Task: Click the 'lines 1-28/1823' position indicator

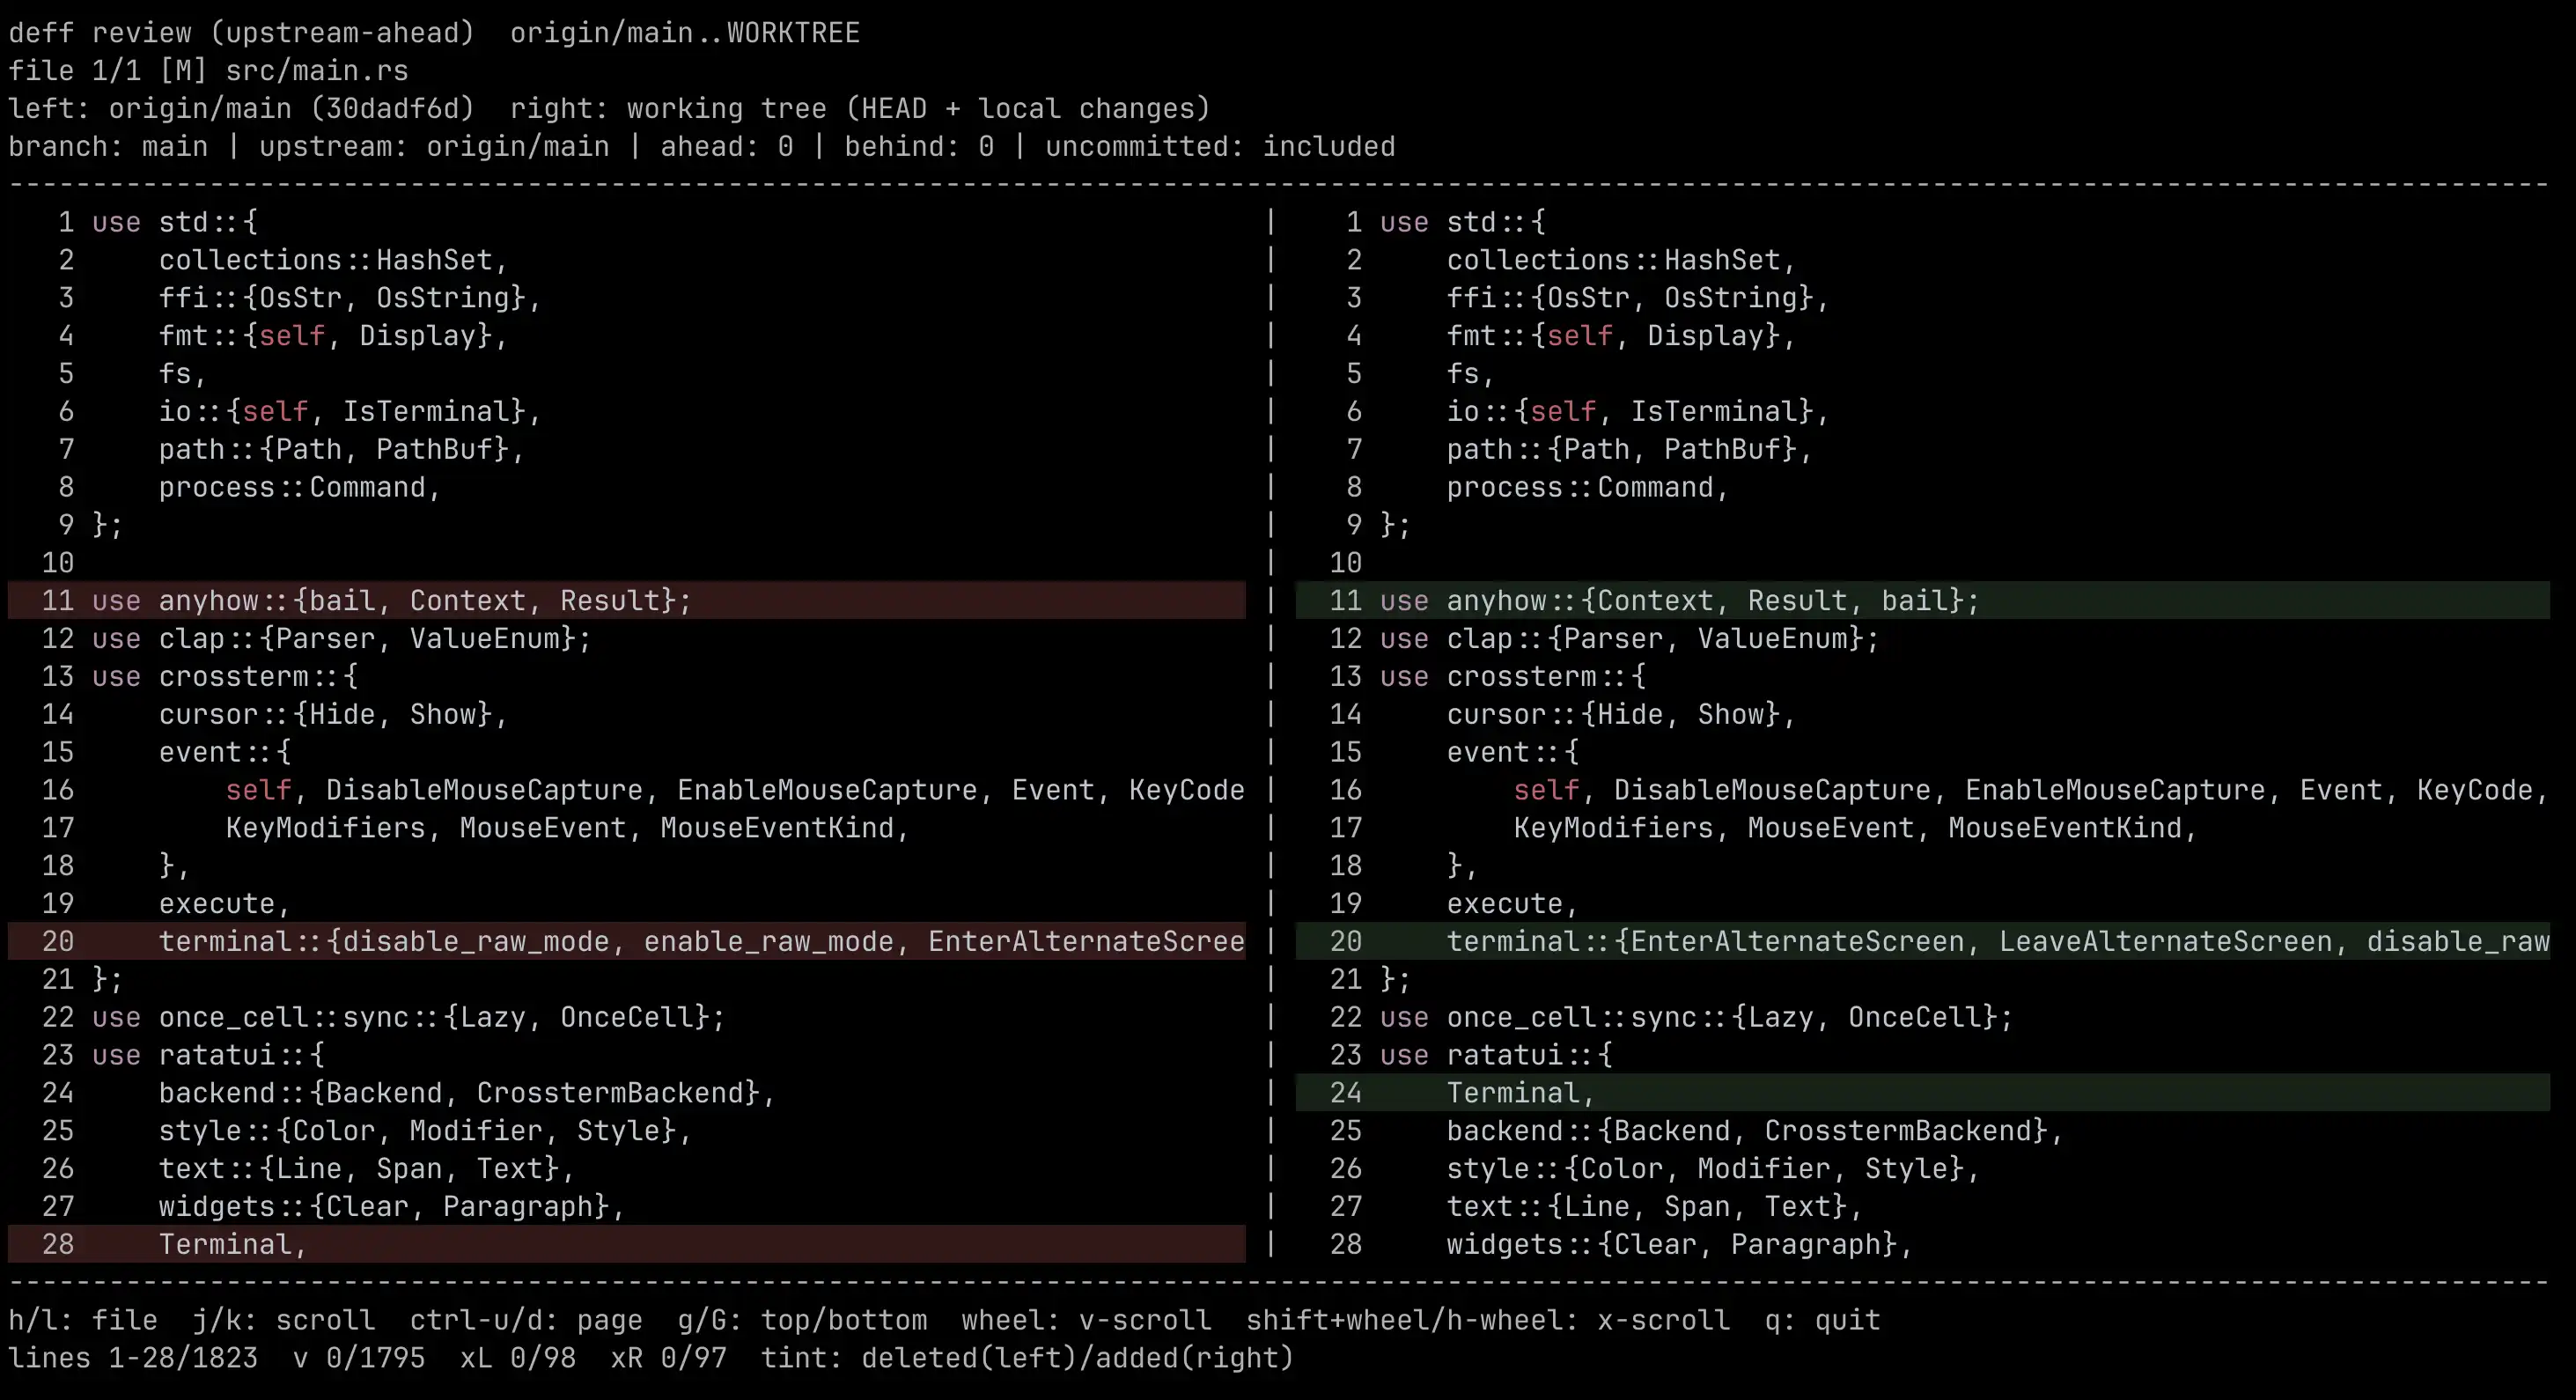Action: [x=133, y=1358]
